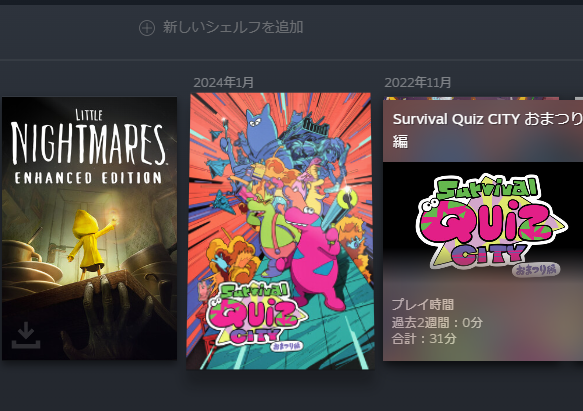583x411 pixels.
Task: Click おまつり編 badge under popup logo
Action: (536, 270)
